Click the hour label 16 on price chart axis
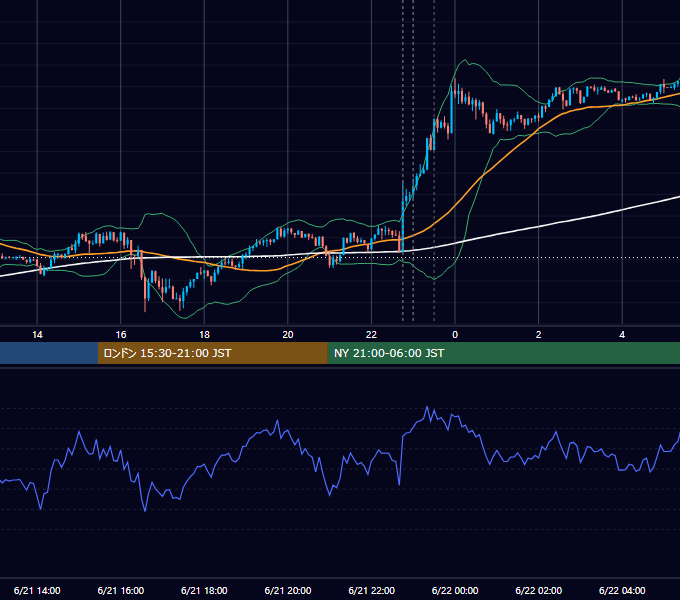 coord(121,335)
